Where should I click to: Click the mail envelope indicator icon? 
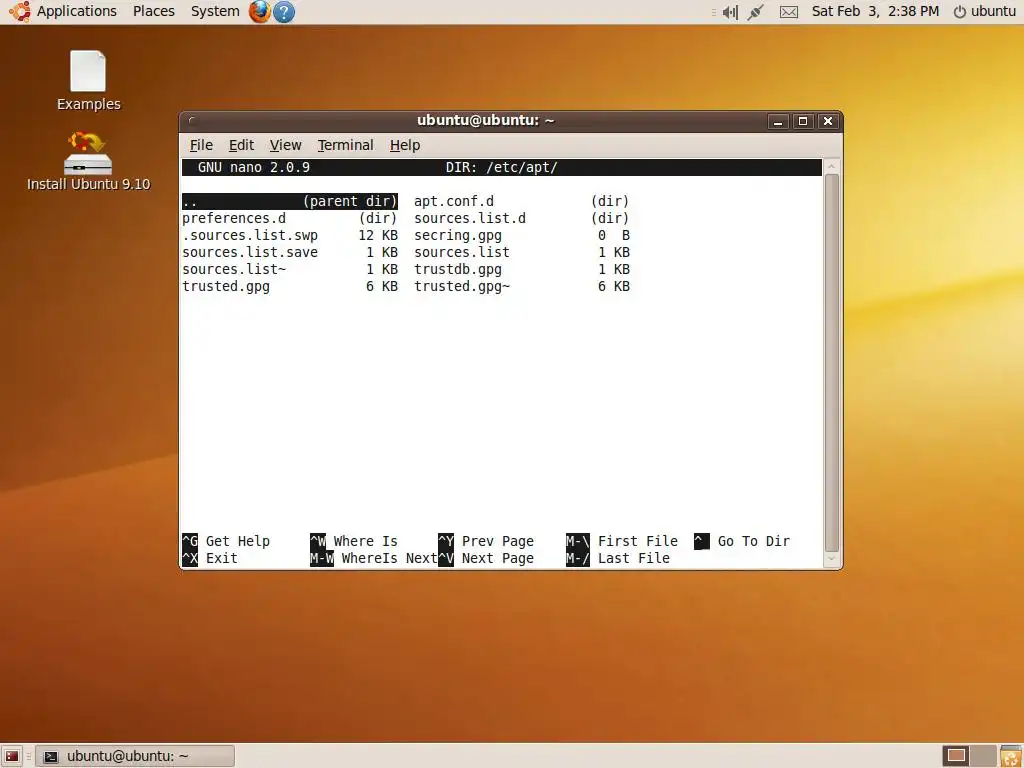(x=789, y=12)
